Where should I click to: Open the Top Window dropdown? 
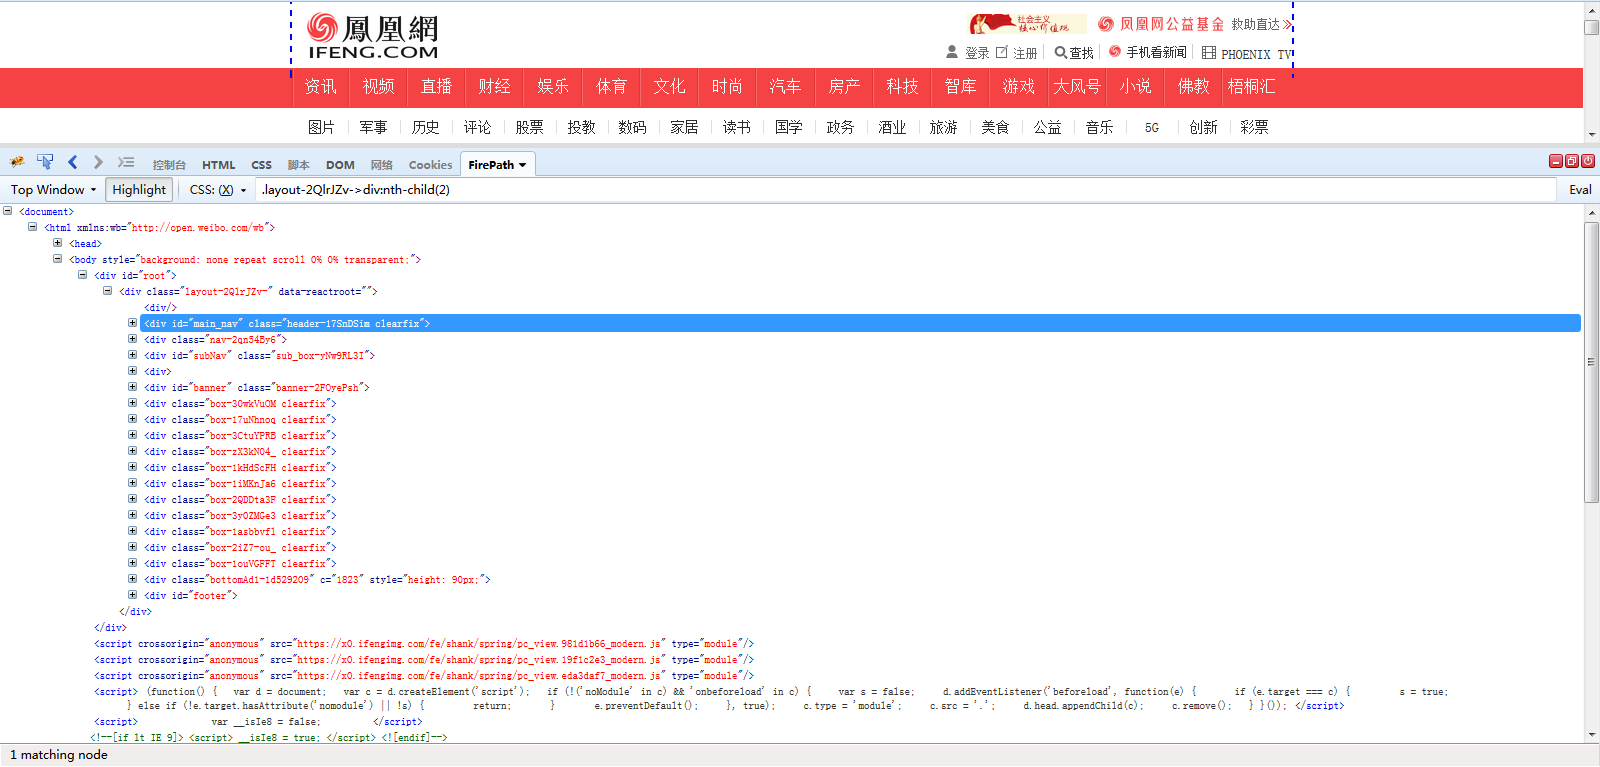[53, 190]
